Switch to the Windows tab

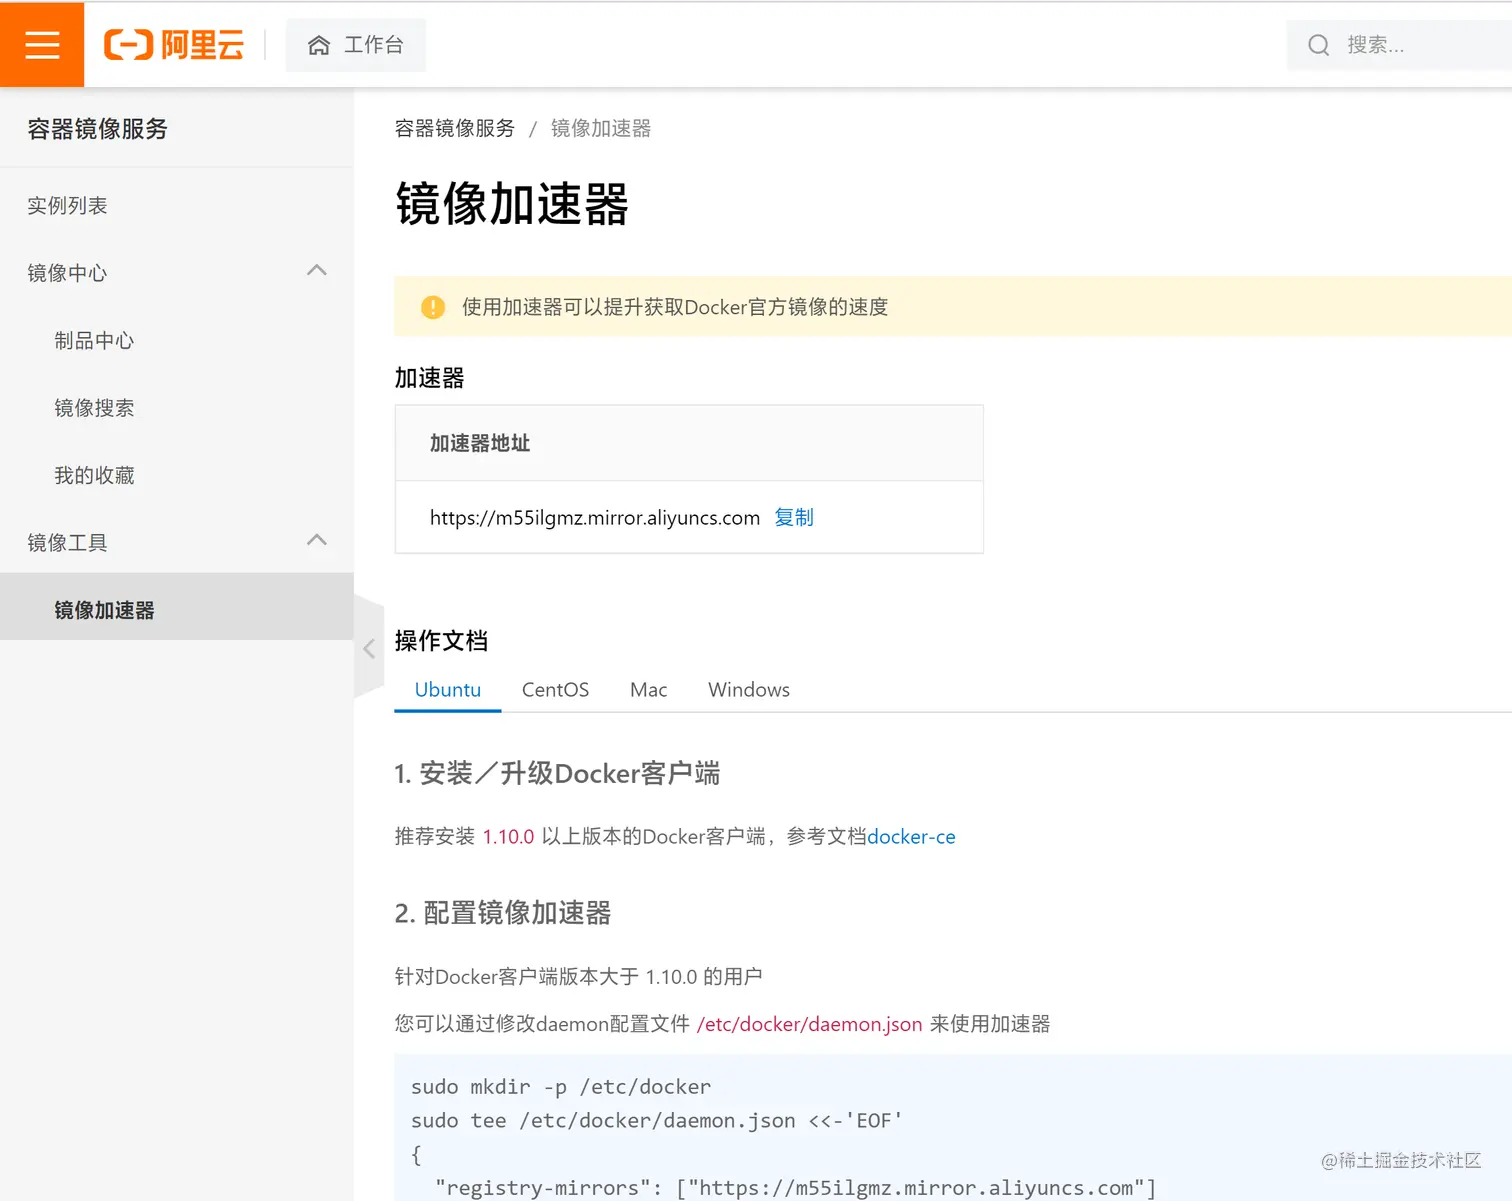(749, 690)
